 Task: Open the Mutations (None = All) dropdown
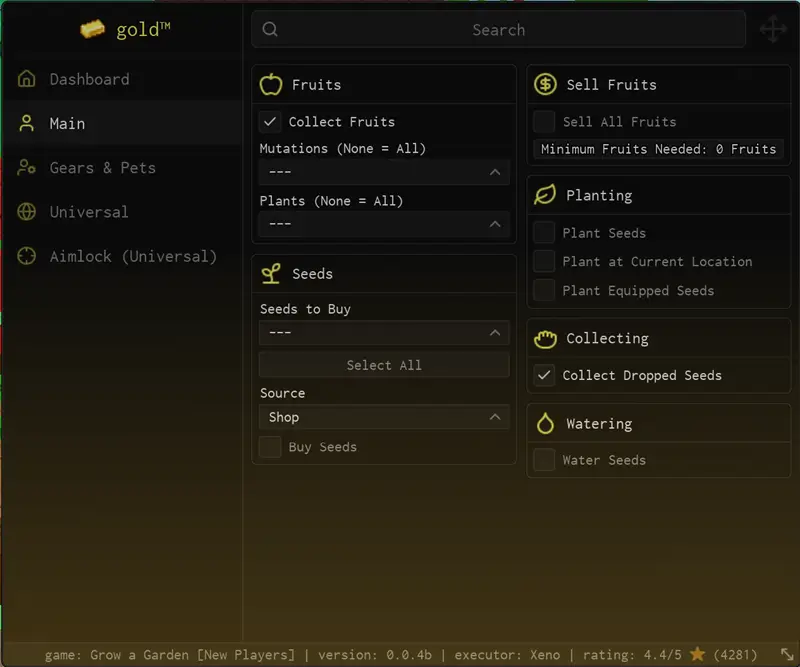[x=384, y=172]
